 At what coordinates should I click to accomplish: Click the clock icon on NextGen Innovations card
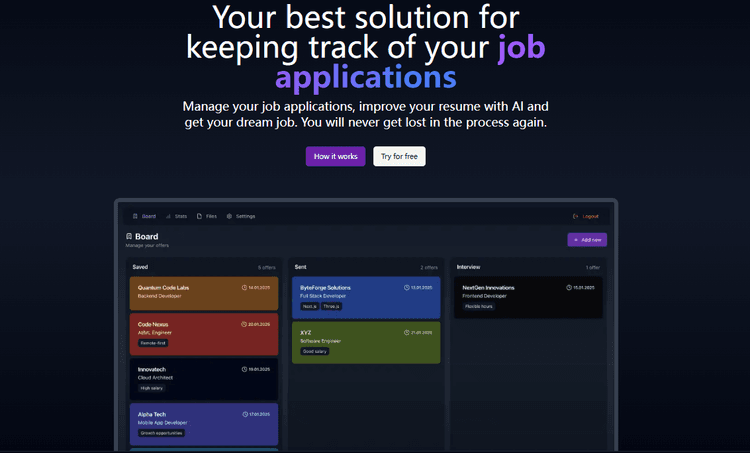coord(569,287)
